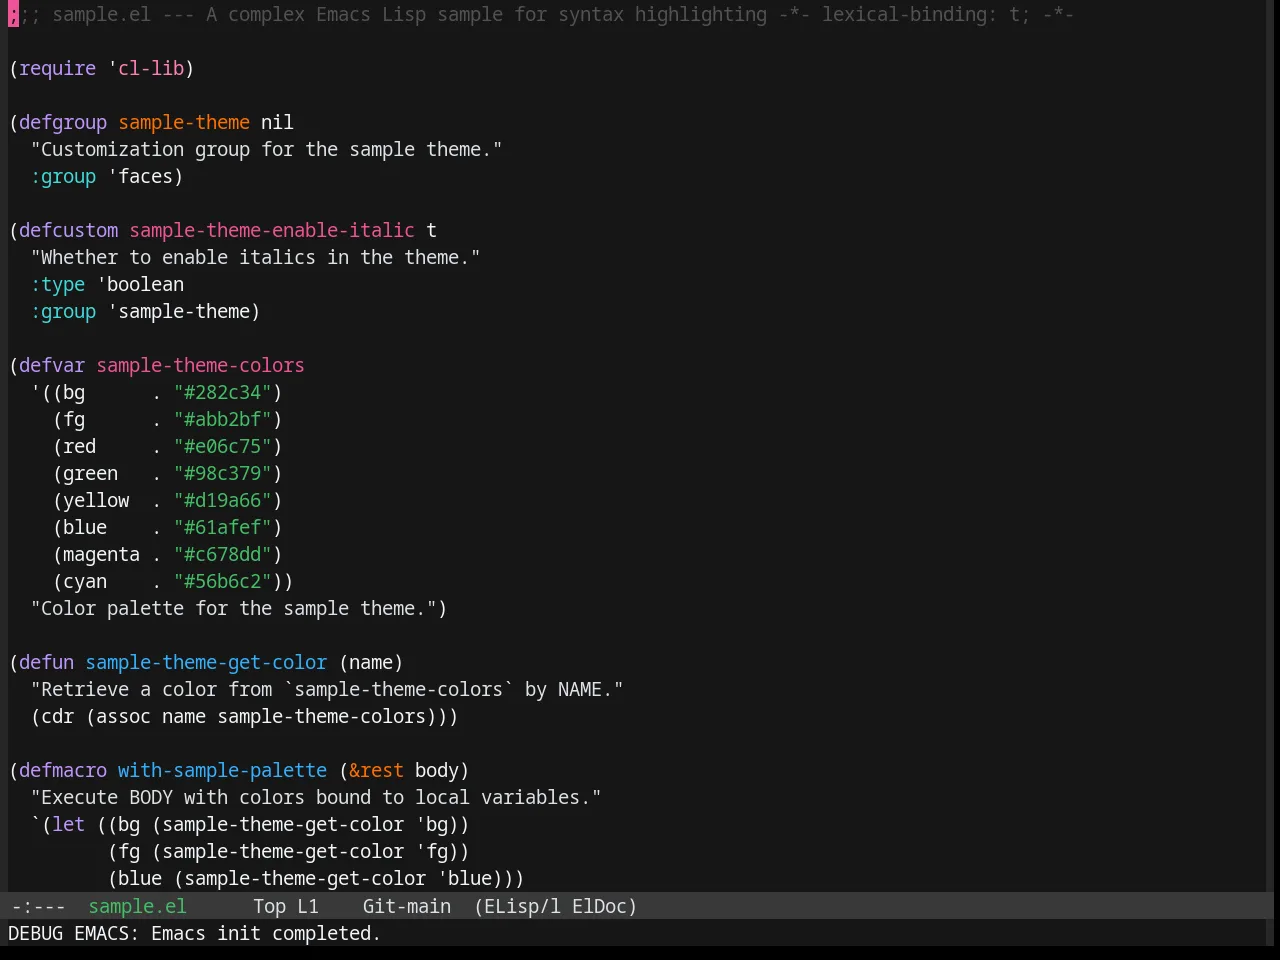Image resolution: width=1280 pixels, height=960 pixels.
Task: Click the 'yellow' key in the color list
Action: [96, 500]
